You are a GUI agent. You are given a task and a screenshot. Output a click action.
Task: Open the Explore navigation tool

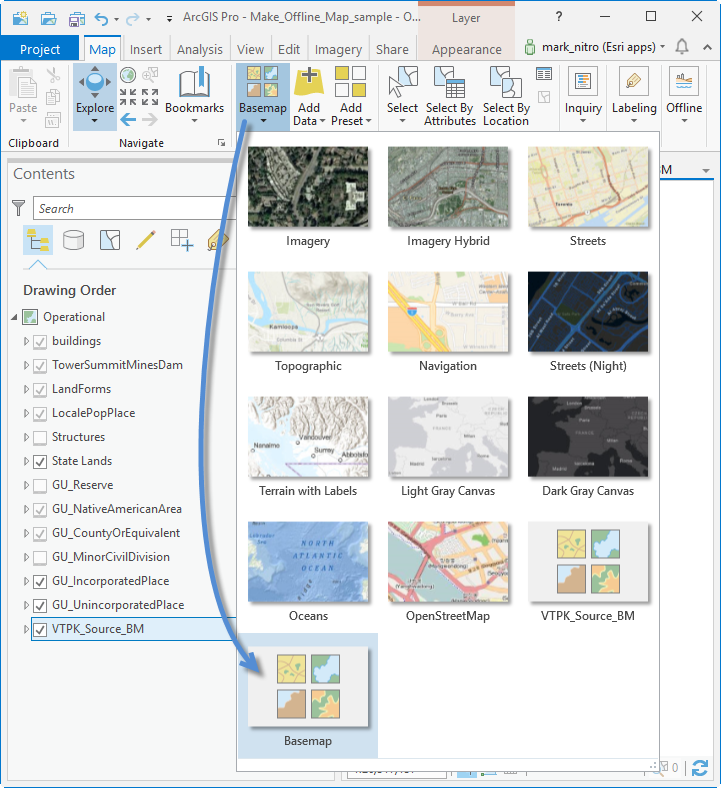pos(95,96)
